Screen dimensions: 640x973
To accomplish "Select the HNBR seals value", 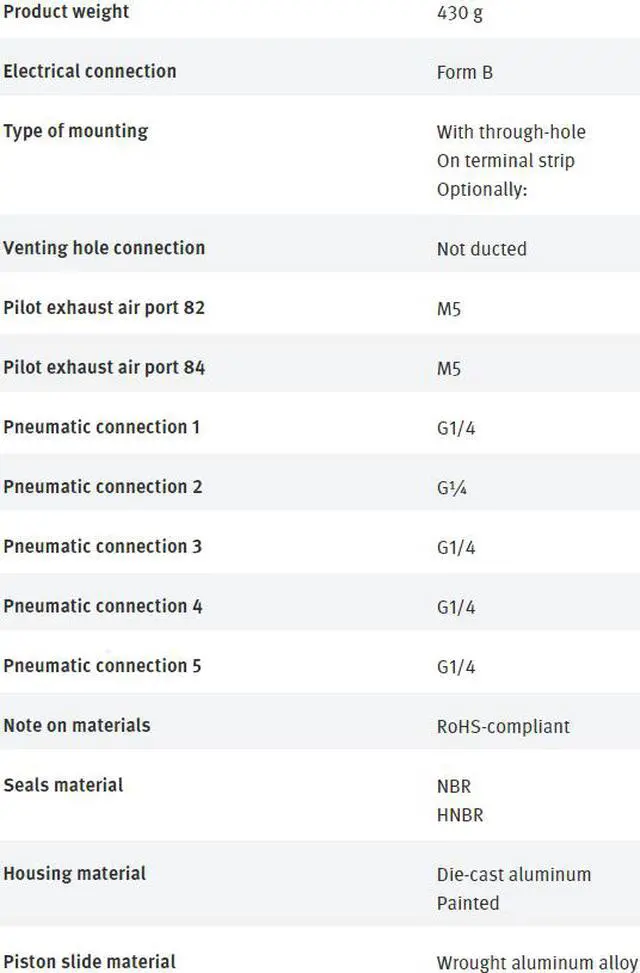I will tap(459, 815).
